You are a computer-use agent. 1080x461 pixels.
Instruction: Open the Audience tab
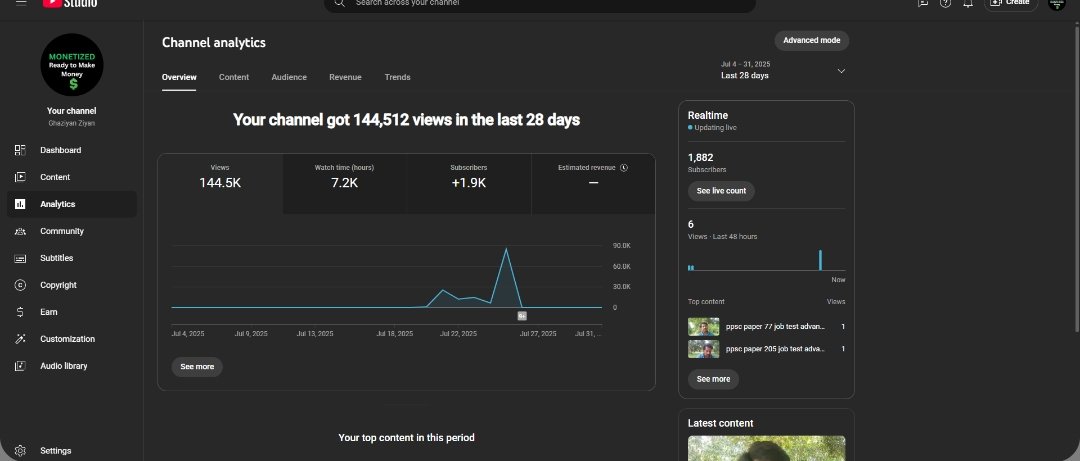point(289,77)
